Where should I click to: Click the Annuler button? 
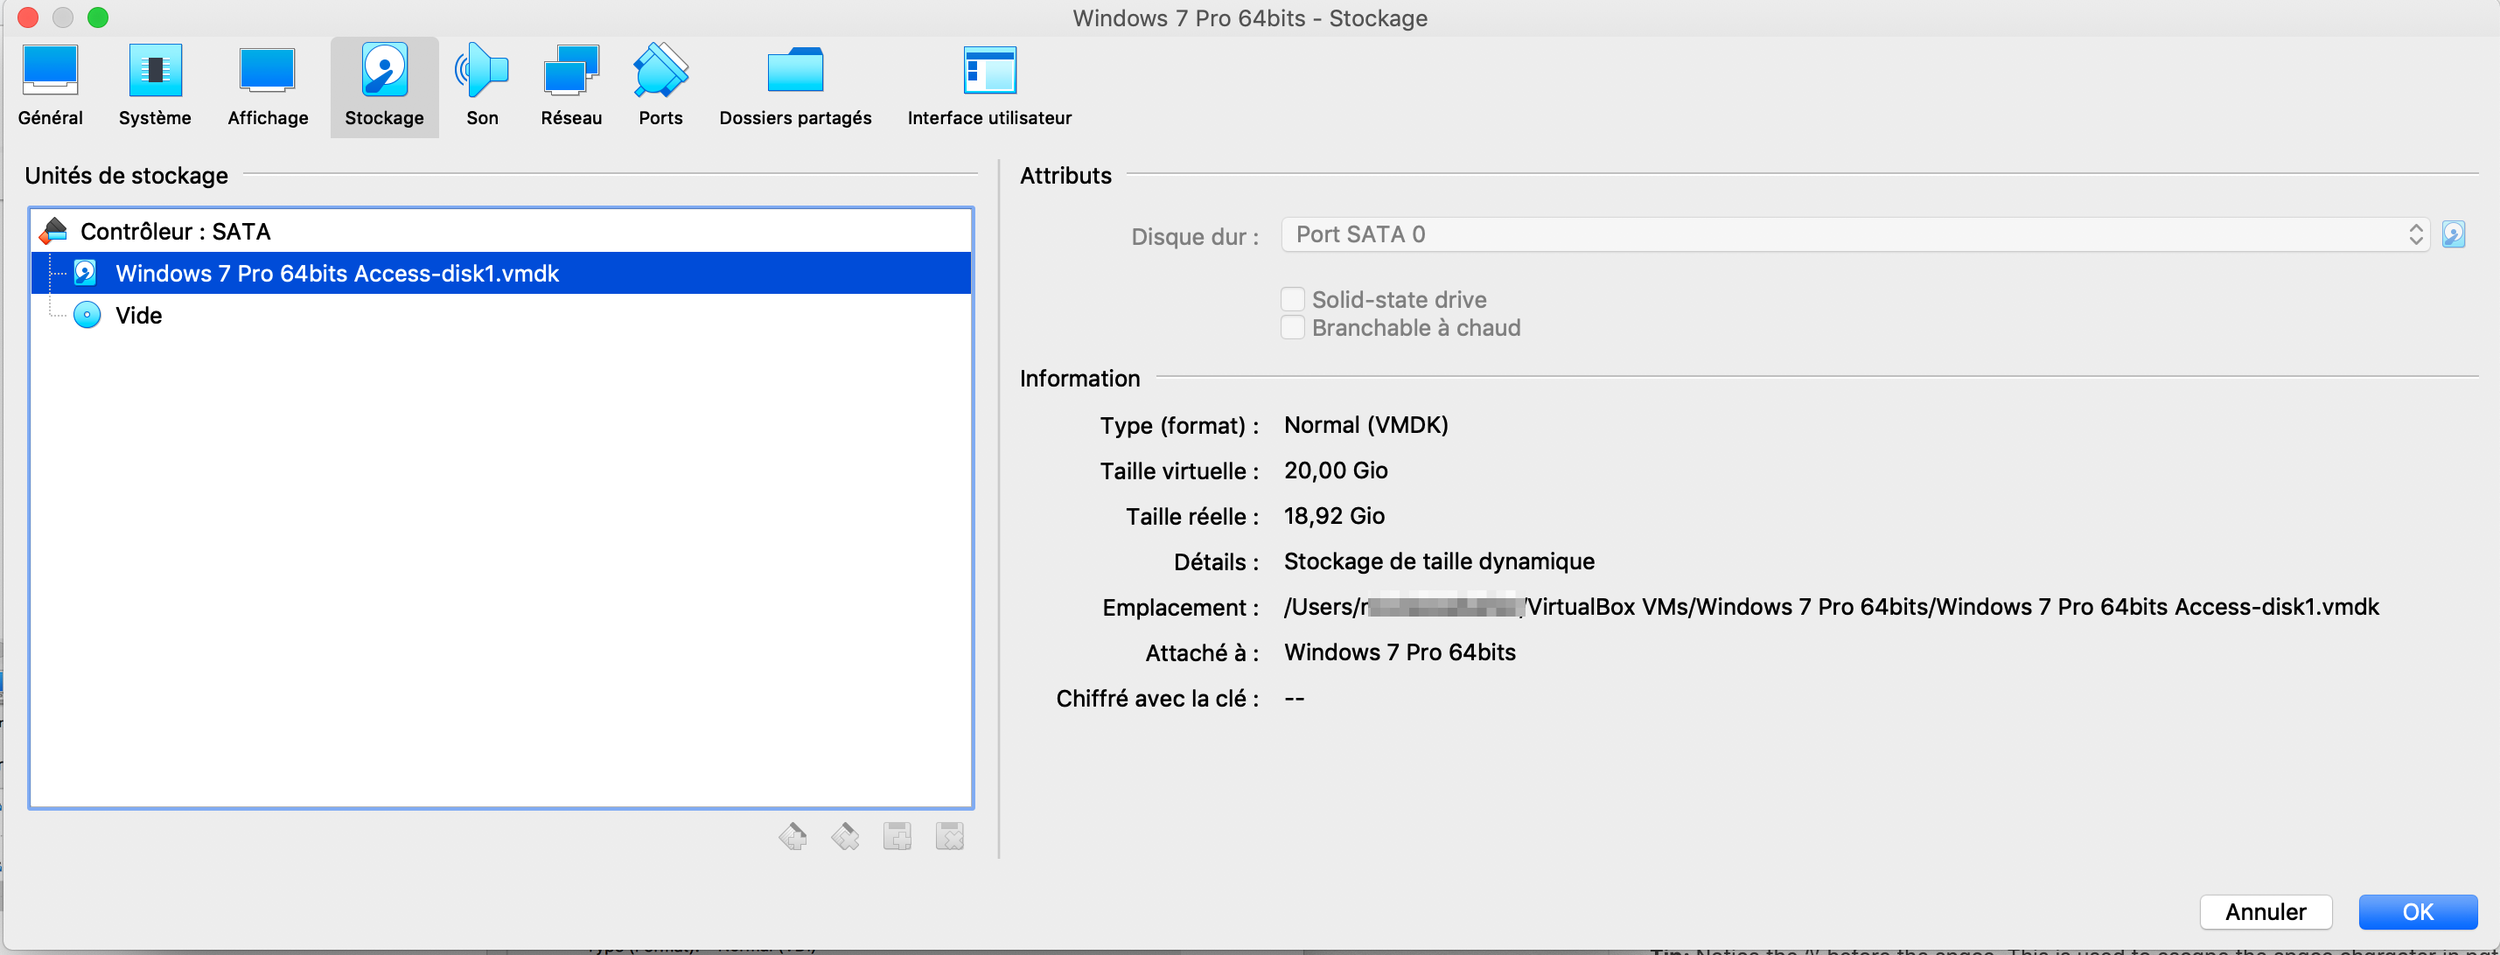click(x=2266, y=911)
